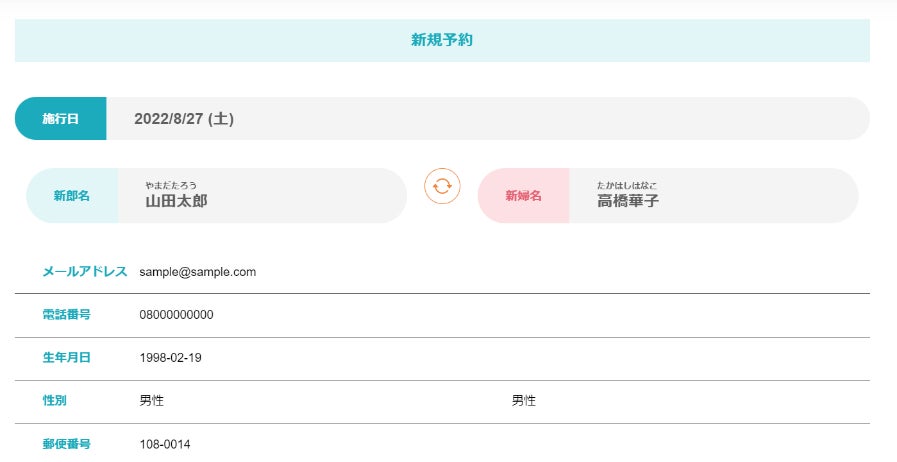Click the やまだたろう furigana text
Viewport: 897px width, 462px height.
coord(170,185)
